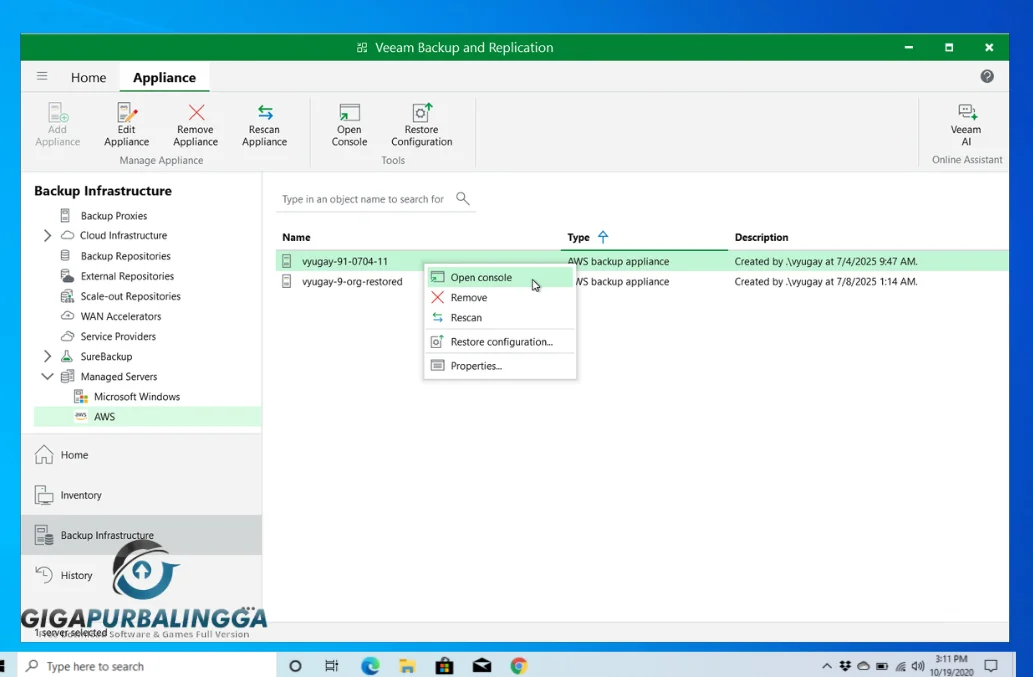Viewport: 1033px width, 677px height.
Task: Switch to the Home ribbon tab
Action: [88, 78]
